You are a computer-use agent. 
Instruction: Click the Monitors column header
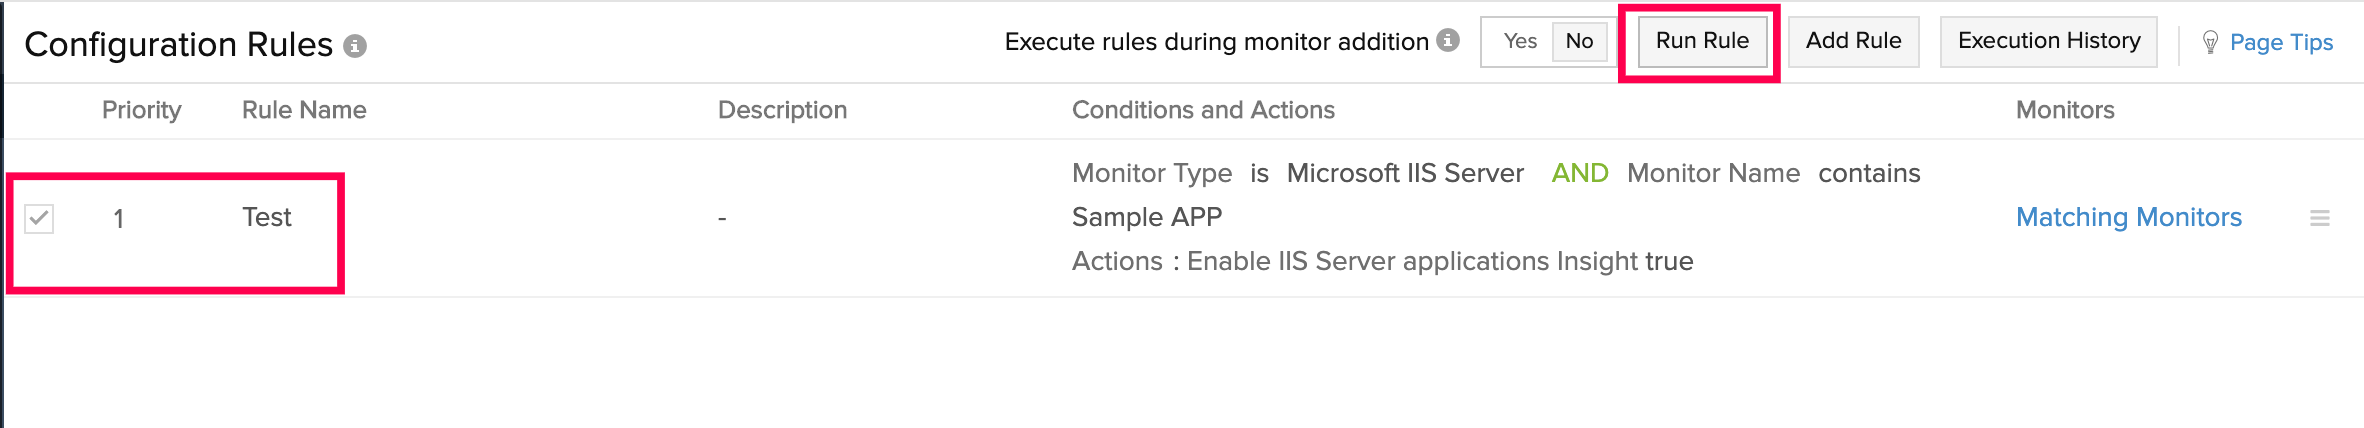pos(2064,110)
